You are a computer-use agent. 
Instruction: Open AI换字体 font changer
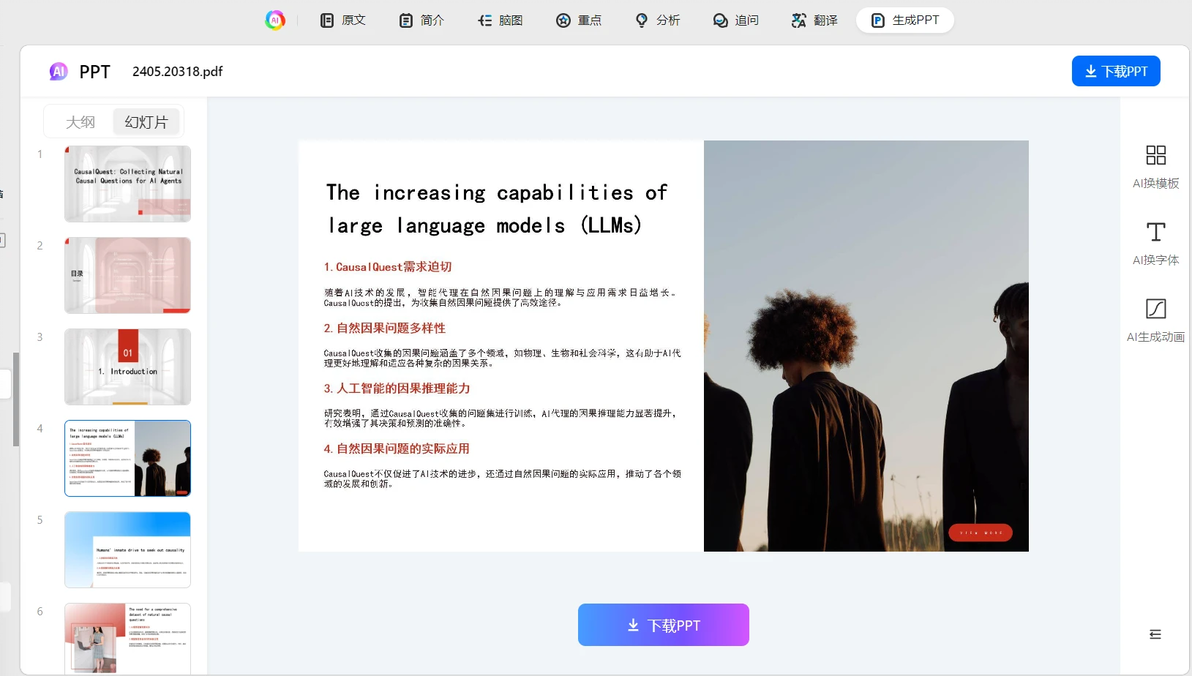tap(1156, 243)
